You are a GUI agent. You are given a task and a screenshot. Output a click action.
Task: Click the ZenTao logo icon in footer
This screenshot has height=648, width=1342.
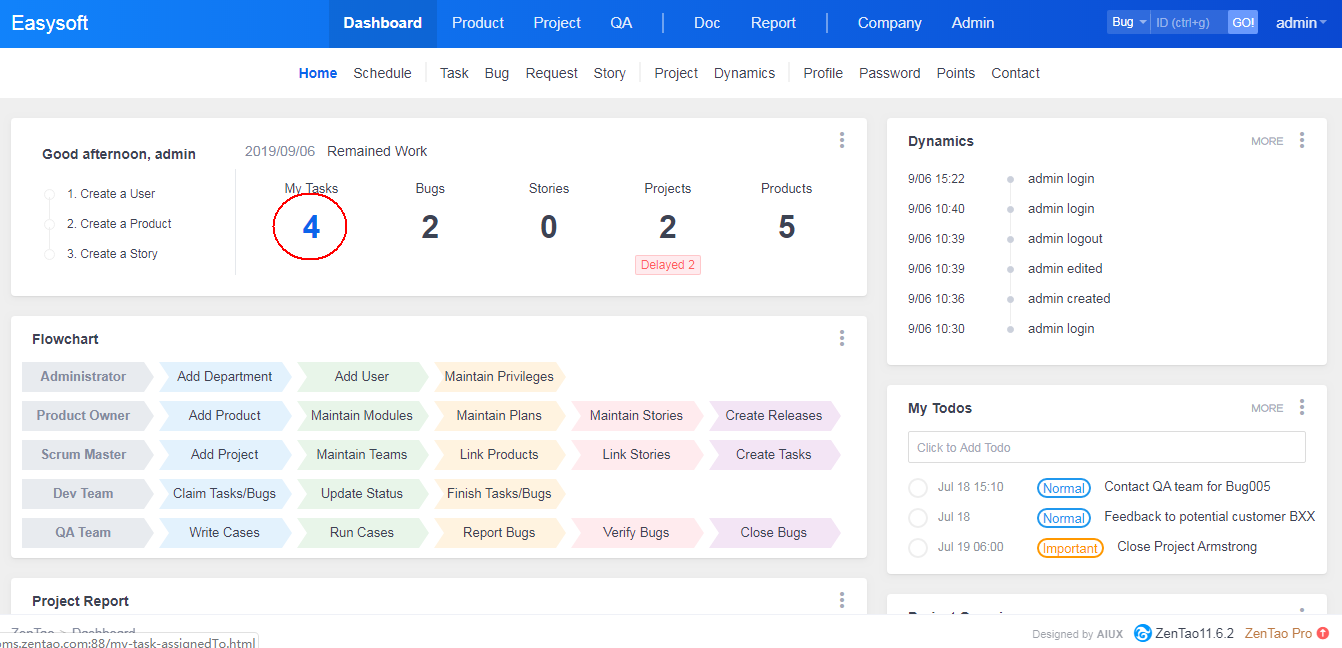coord(1143,633)
